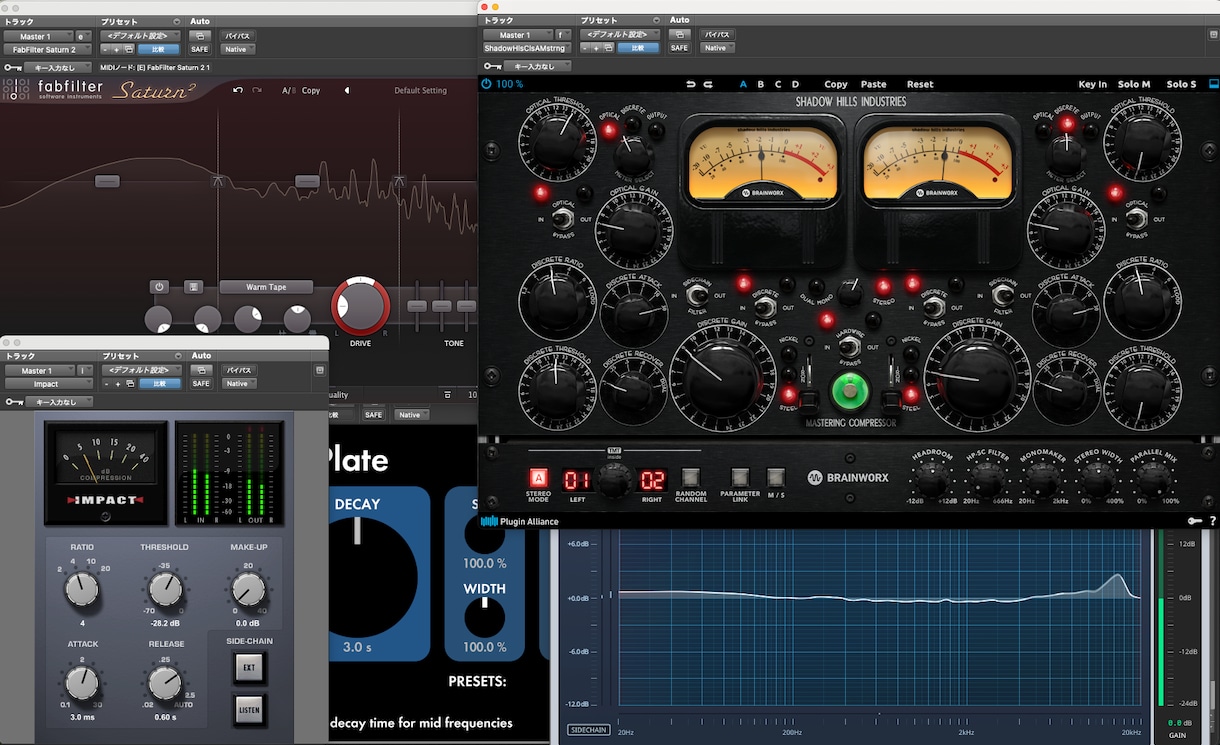Viewport: 1220px width, 745px height.
Task: Click the minus preset icon in Saturn 2 window
Action: point(106,48)
